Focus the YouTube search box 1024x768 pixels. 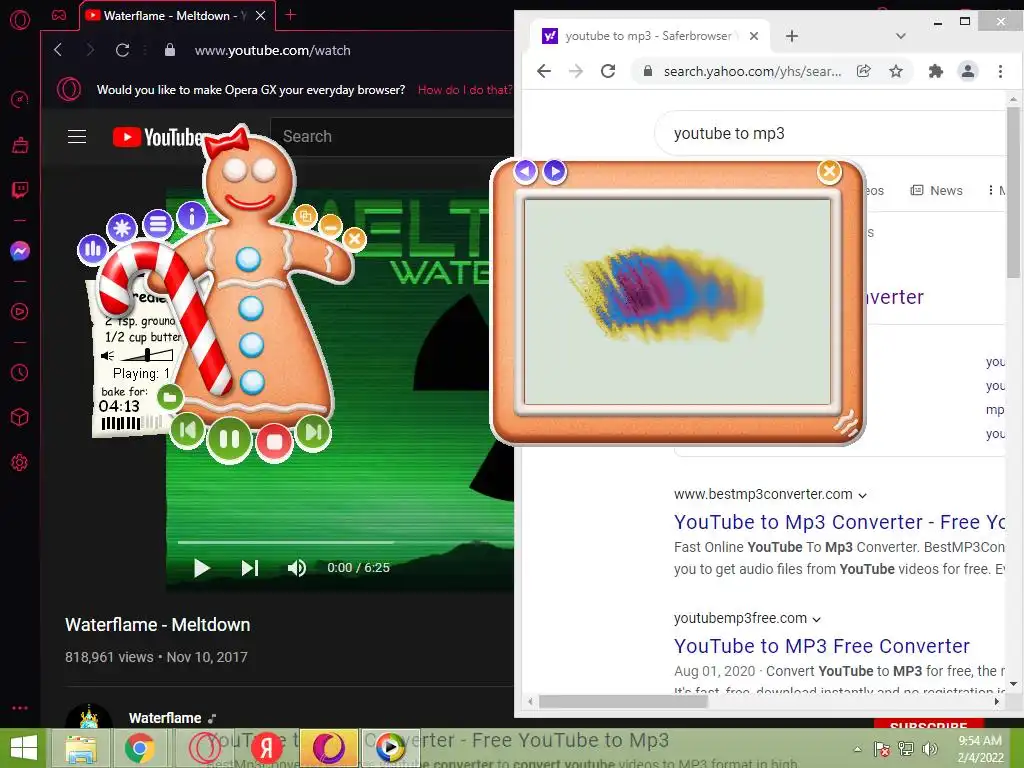(392, 136)
